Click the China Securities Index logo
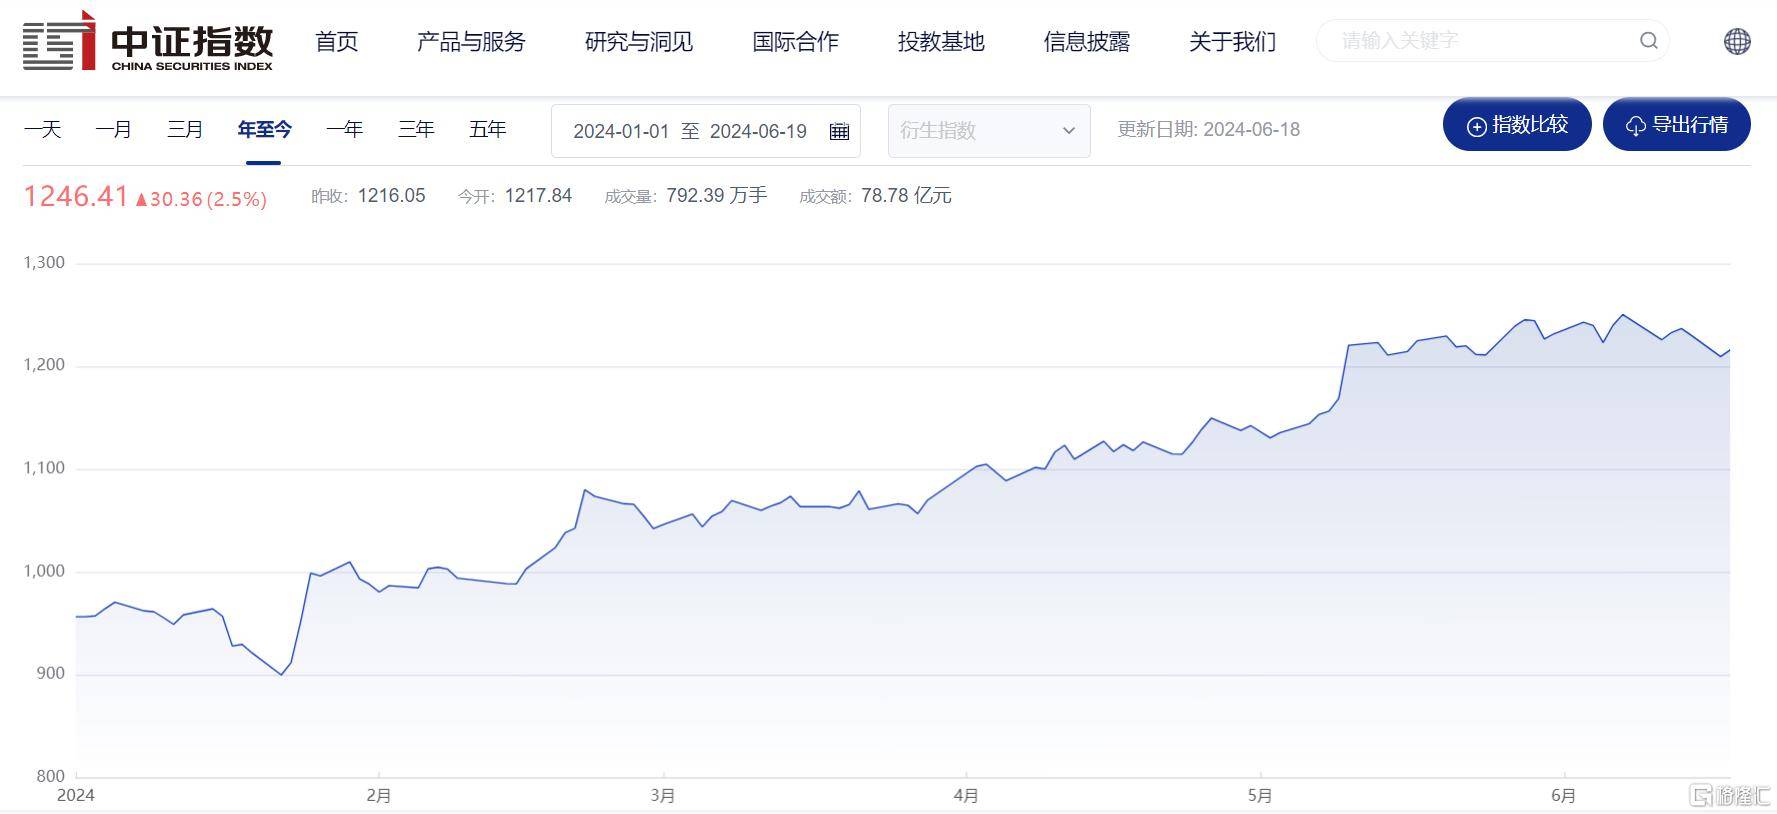The image size is (1777, 814). click(148, 41)
